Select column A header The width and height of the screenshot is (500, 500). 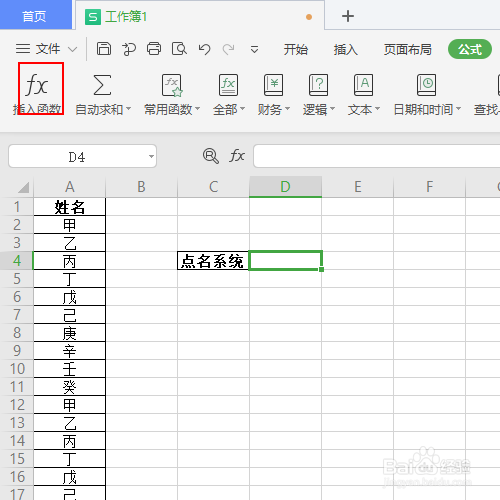(69, 187)
